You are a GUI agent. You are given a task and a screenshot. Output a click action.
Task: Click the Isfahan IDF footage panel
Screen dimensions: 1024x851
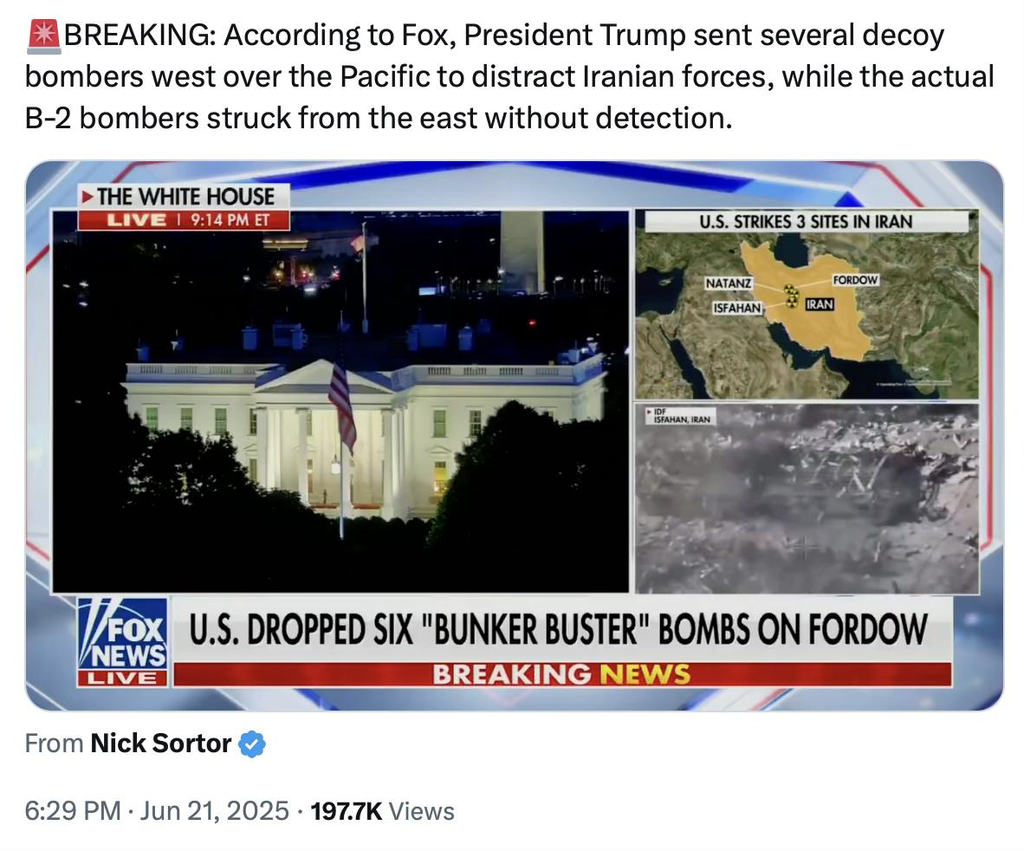click(x=807, y=498)
